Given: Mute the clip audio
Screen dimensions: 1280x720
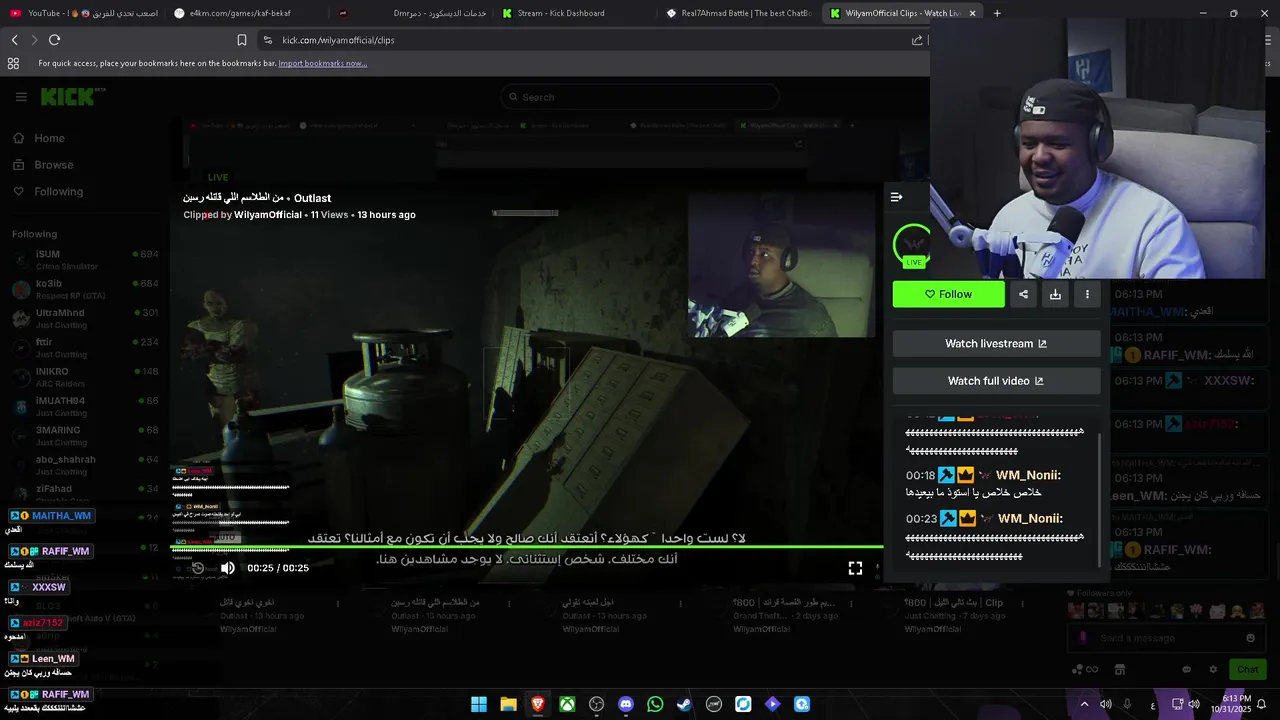Looking at the screenshot, I should tap(228, 568).
